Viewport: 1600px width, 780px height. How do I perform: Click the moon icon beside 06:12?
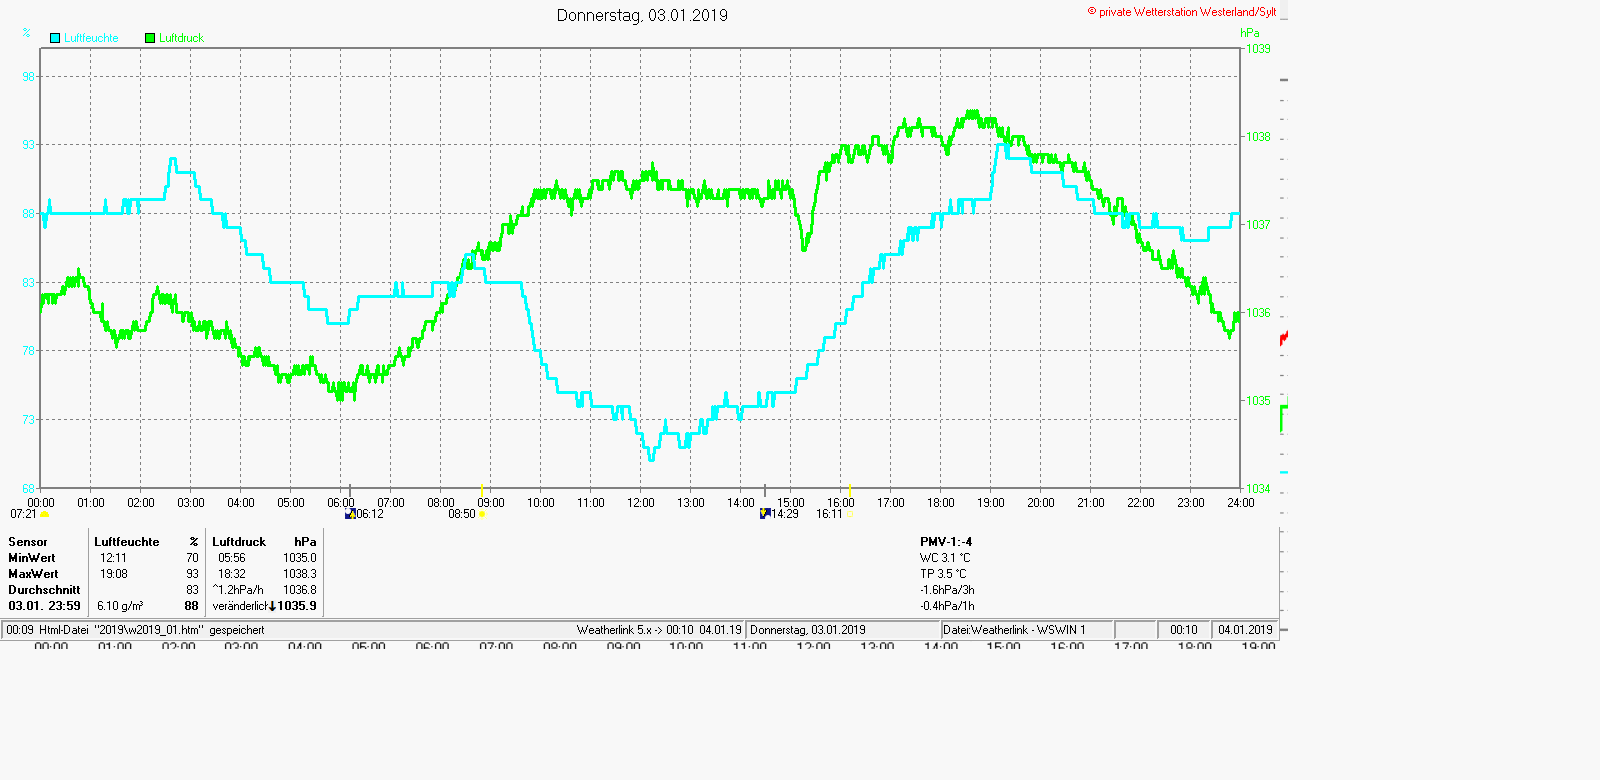(350, 514)
